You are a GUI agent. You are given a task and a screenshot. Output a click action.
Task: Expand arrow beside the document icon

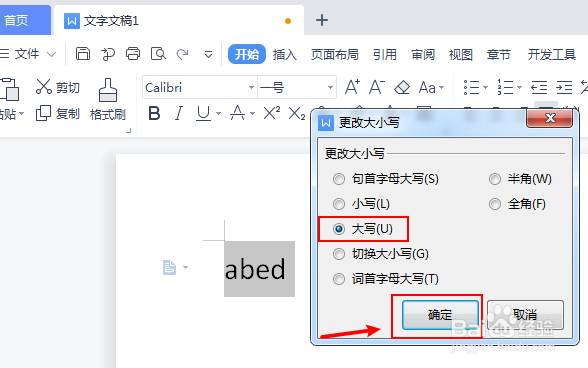185,267
